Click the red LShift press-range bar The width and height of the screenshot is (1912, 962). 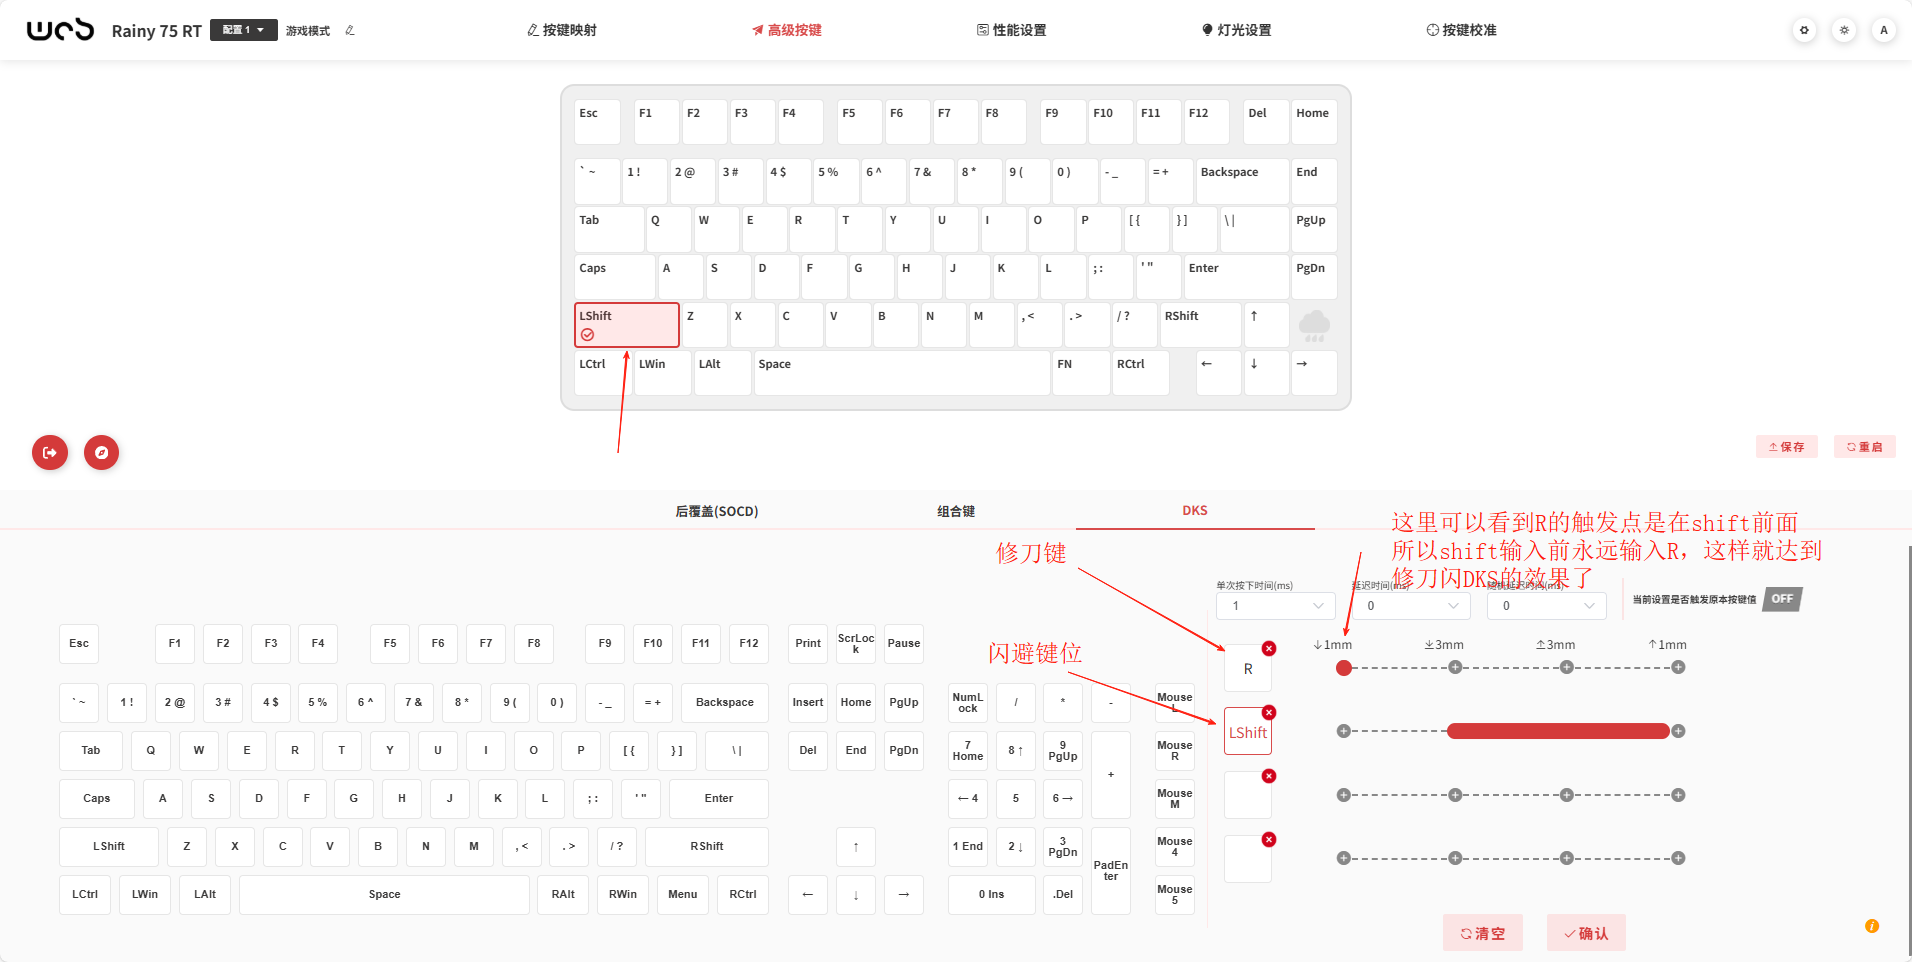pos(1558,731)
